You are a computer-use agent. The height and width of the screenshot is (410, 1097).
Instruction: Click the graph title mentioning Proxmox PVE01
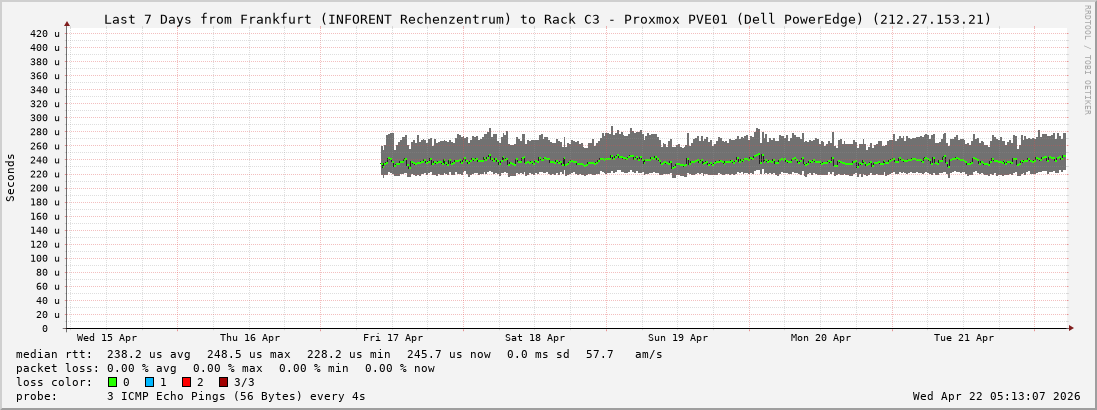point(548,19)
